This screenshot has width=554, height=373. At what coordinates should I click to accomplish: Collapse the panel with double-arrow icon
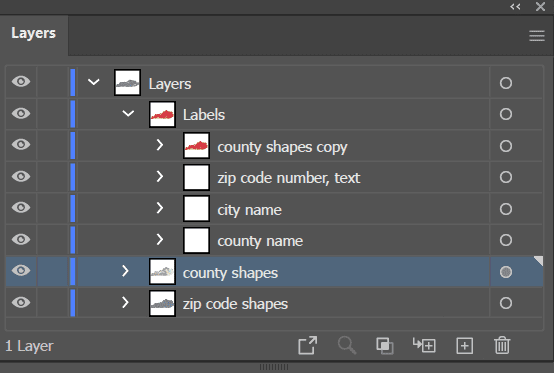pyautogui.click(x=515, y=6)
